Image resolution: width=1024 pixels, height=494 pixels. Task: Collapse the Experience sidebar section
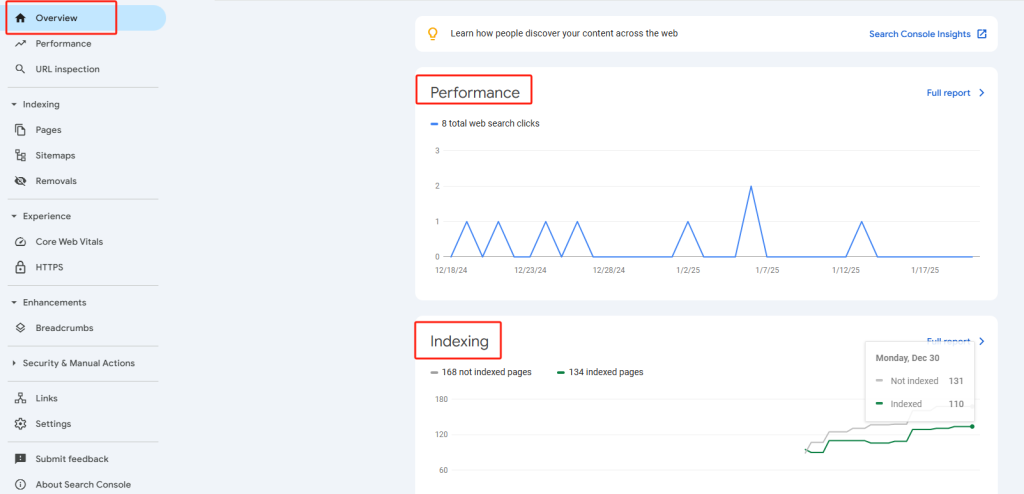pyautogui.click(x=14, y=216)
